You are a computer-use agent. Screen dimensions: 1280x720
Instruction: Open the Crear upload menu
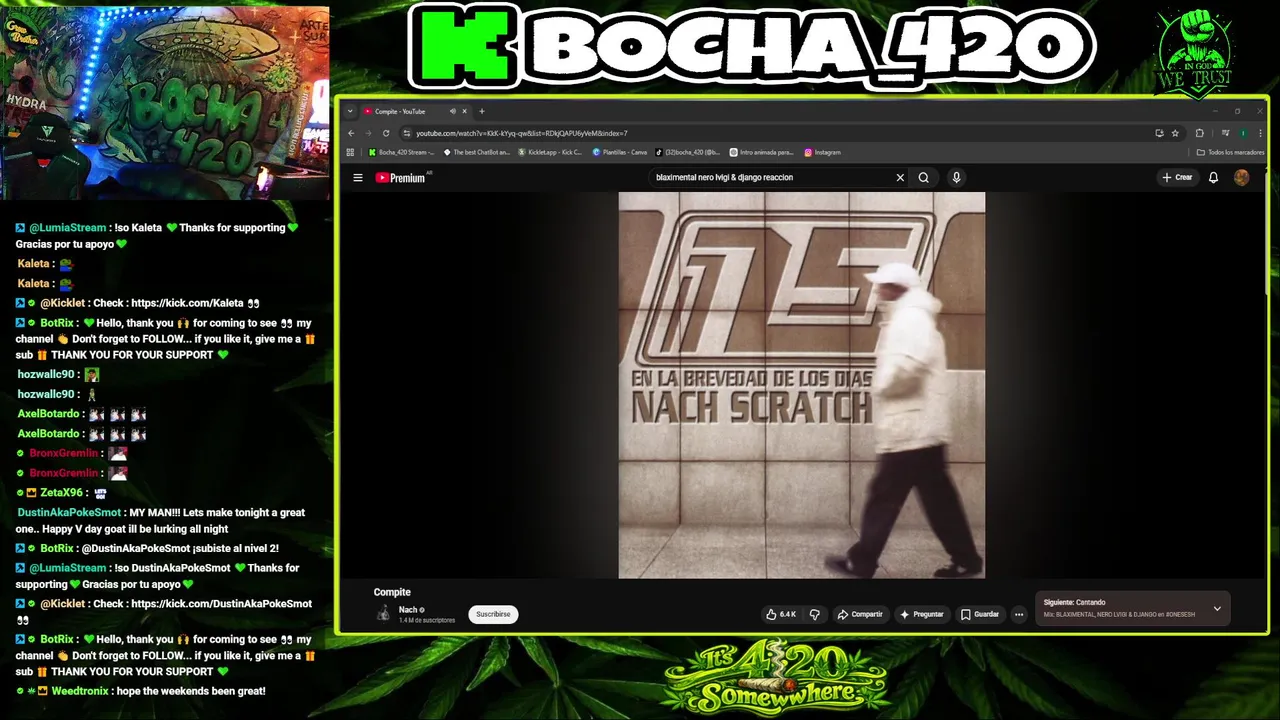pos(1177,178)
